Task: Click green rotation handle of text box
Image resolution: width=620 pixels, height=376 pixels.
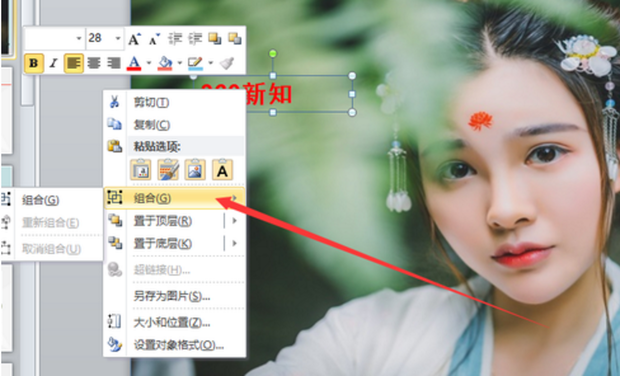Action: pos(273,53)
